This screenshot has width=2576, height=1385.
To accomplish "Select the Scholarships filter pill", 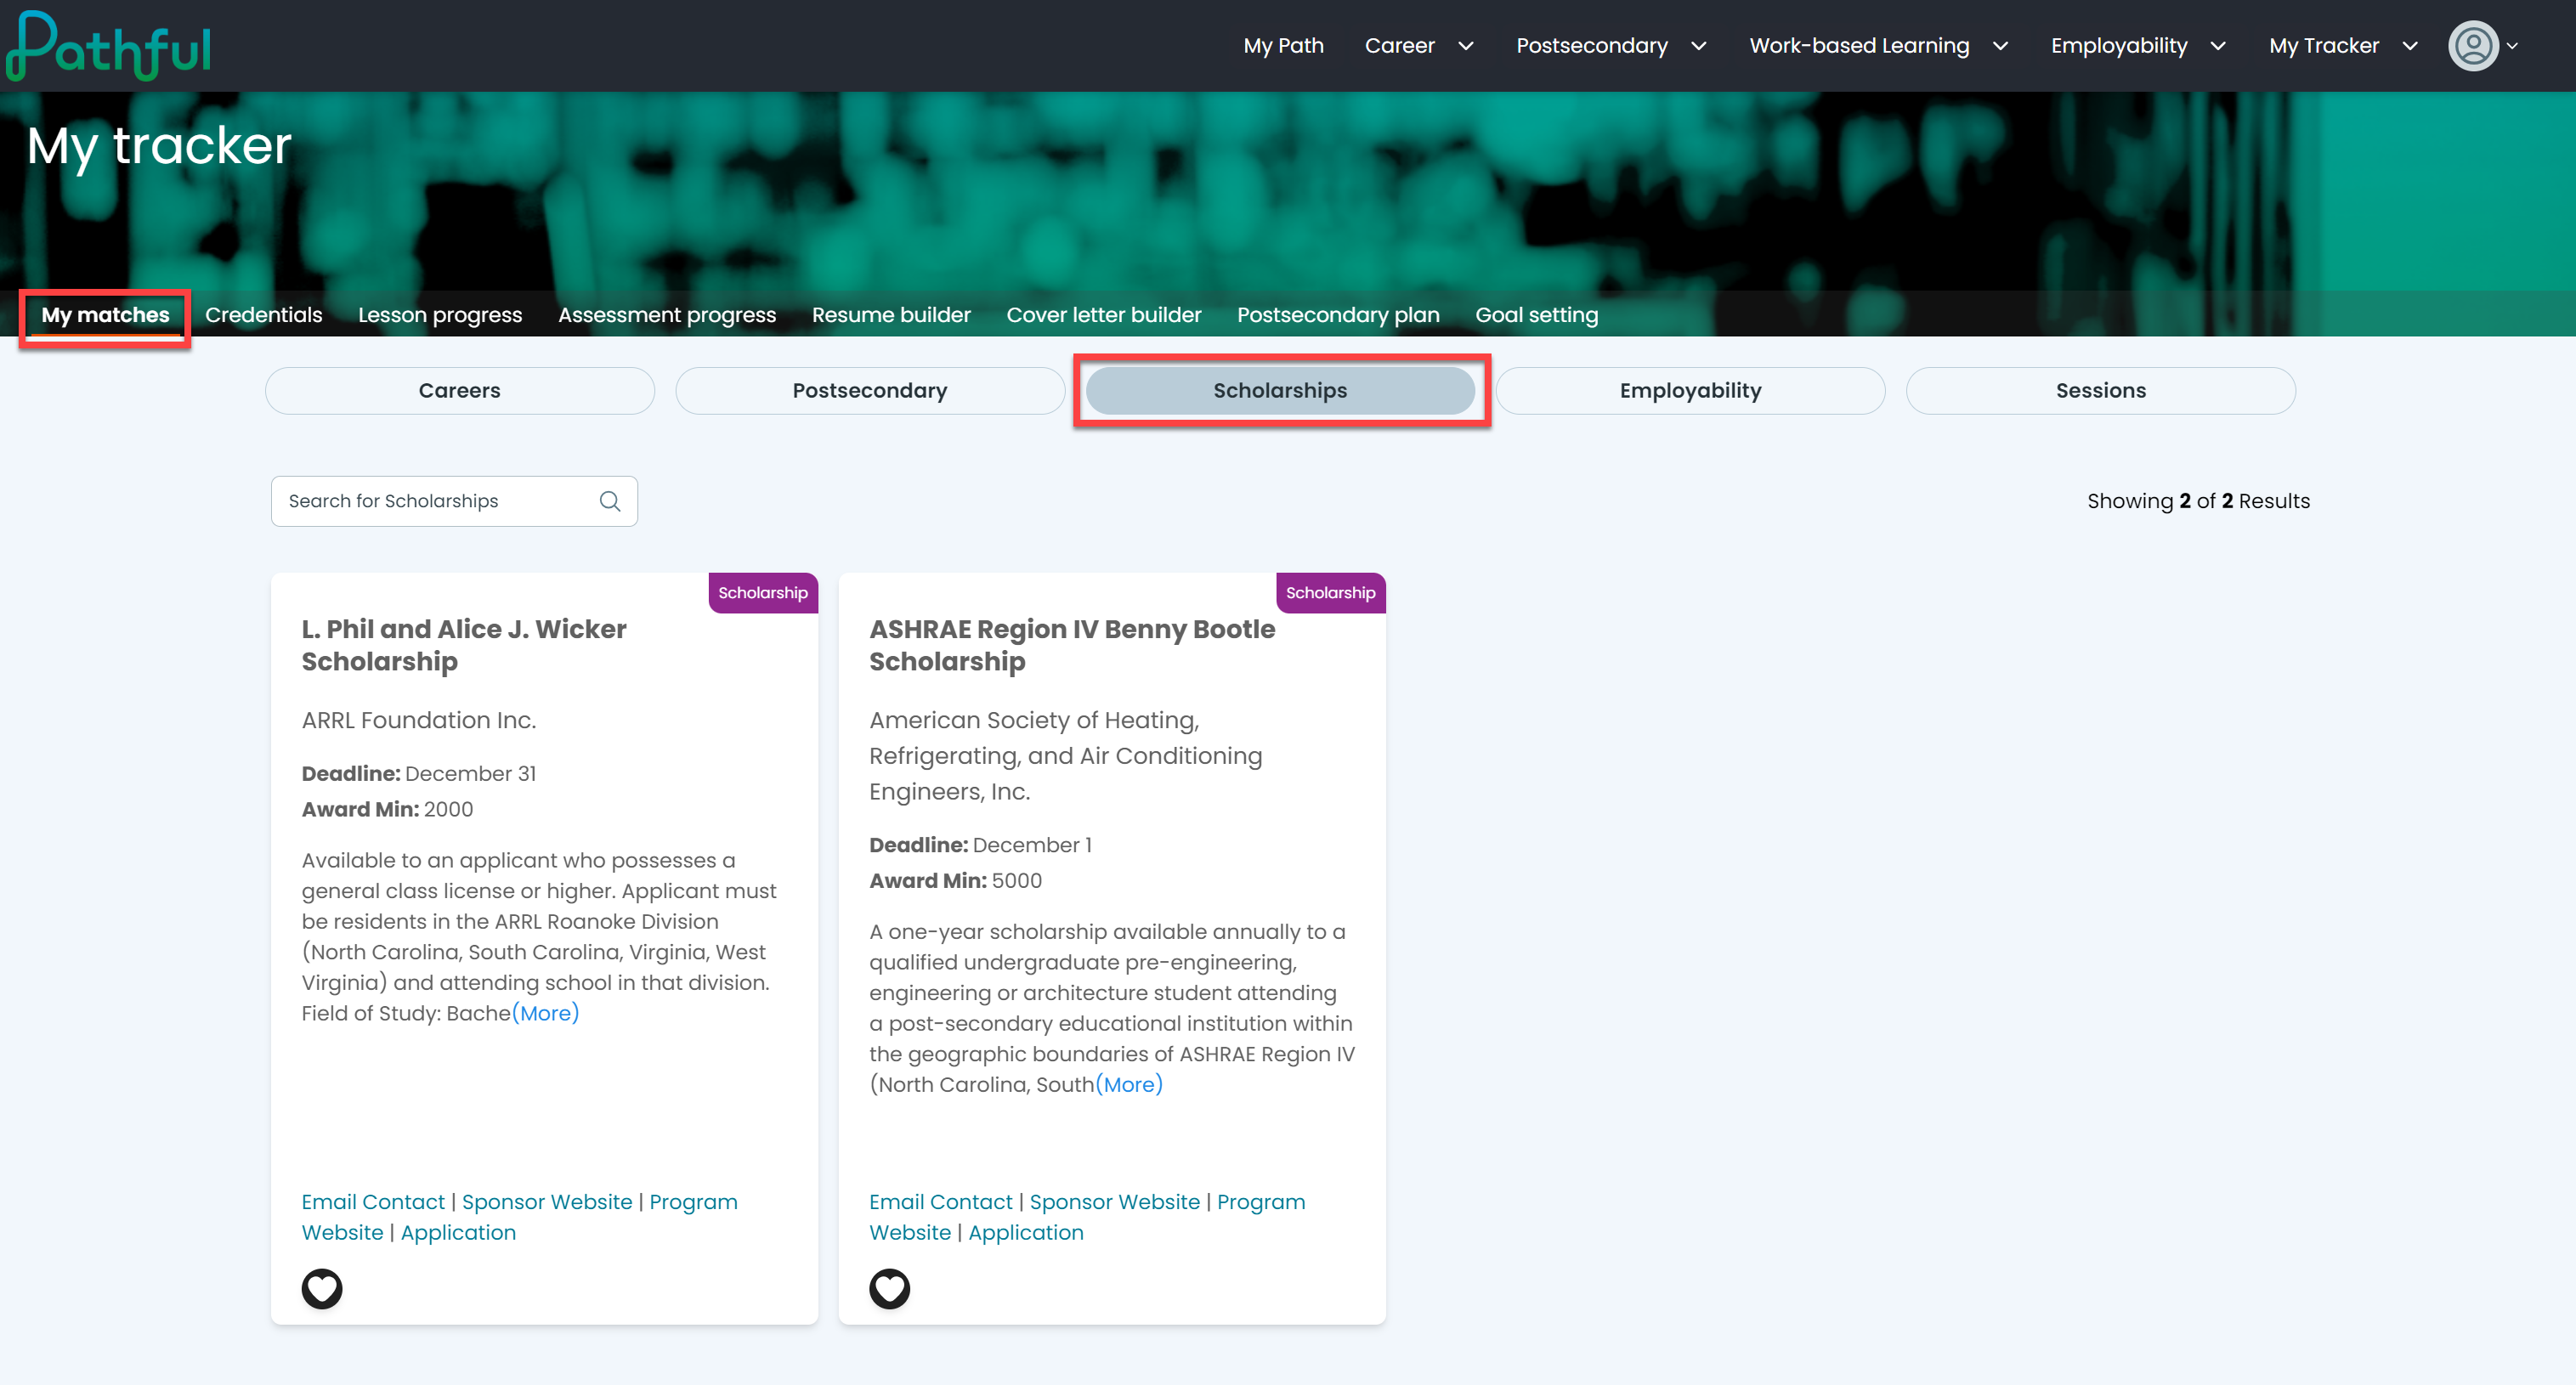I will (1280, 391).
